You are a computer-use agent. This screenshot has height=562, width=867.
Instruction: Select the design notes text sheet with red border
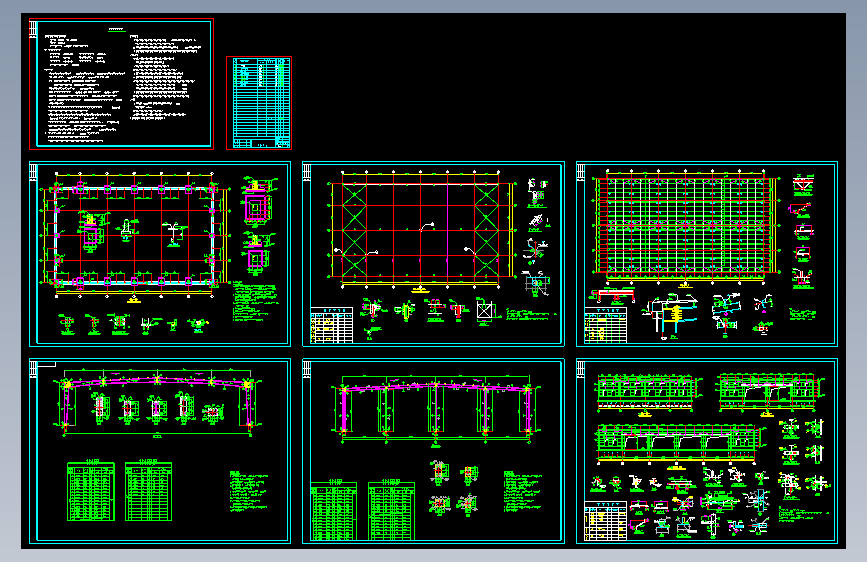click(122, 84)
